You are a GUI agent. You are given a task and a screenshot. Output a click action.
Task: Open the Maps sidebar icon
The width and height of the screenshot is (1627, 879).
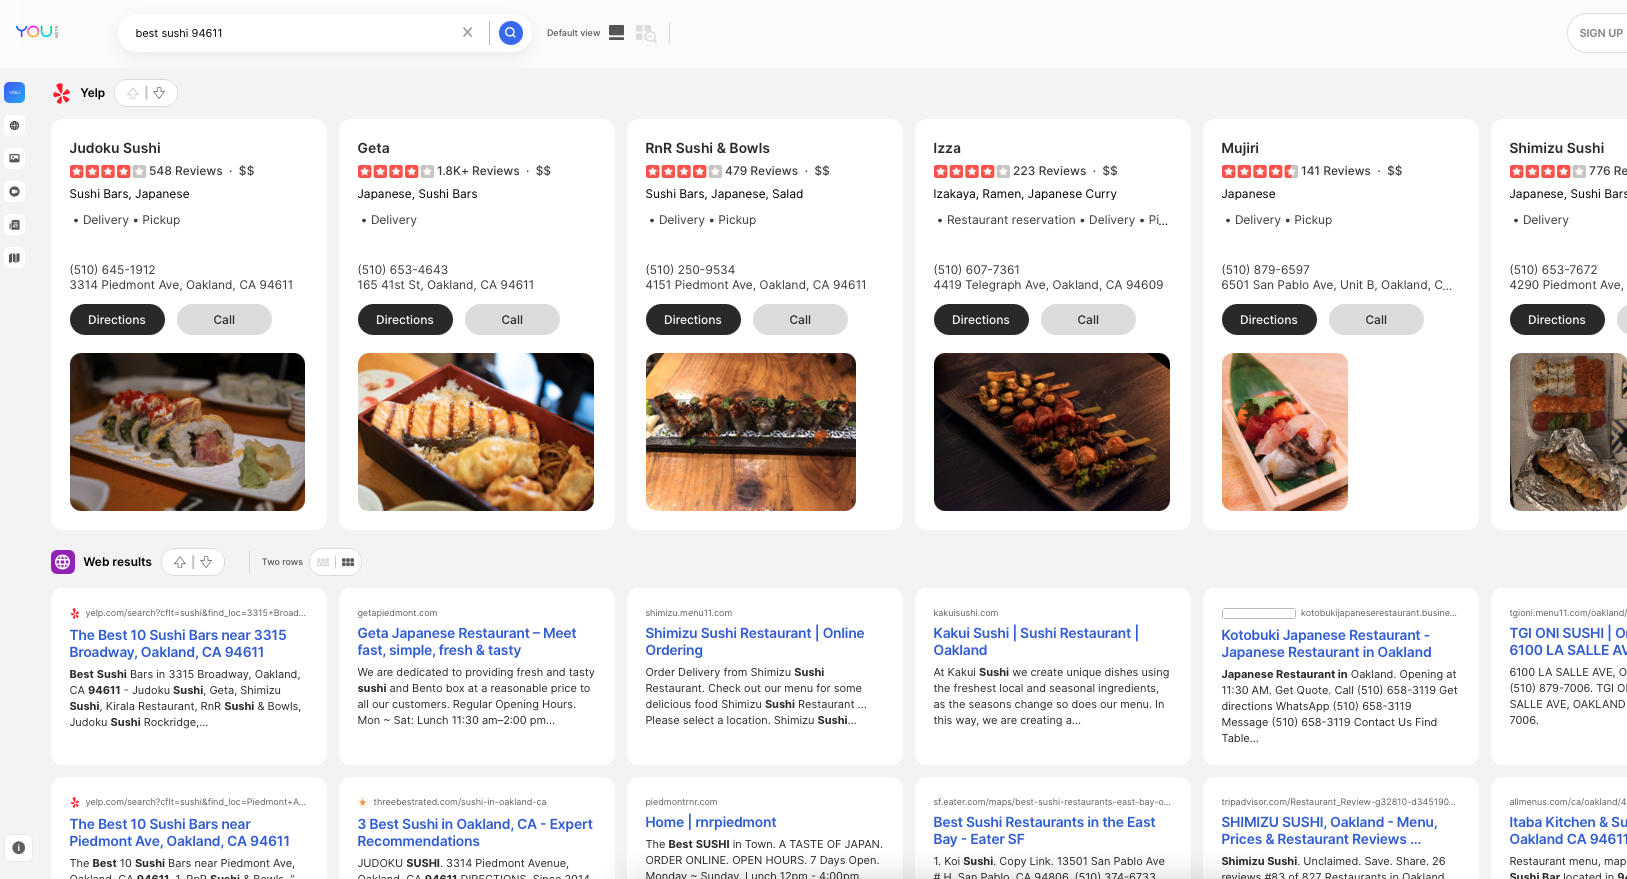pos(14,258)
